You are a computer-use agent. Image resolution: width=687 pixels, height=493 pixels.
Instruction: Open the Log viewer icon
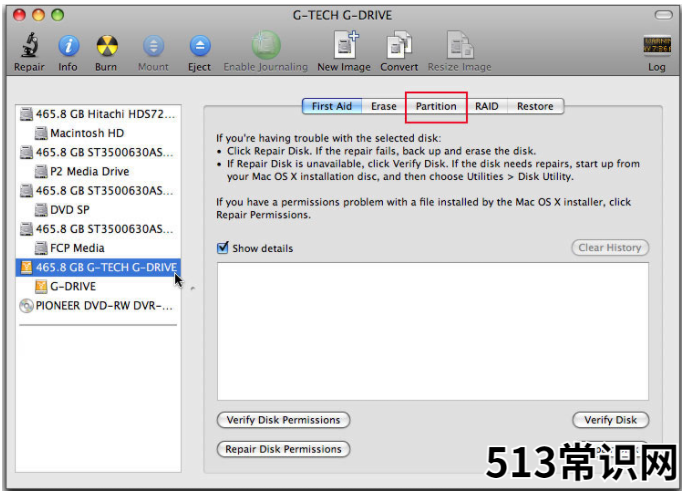(657, 46)
